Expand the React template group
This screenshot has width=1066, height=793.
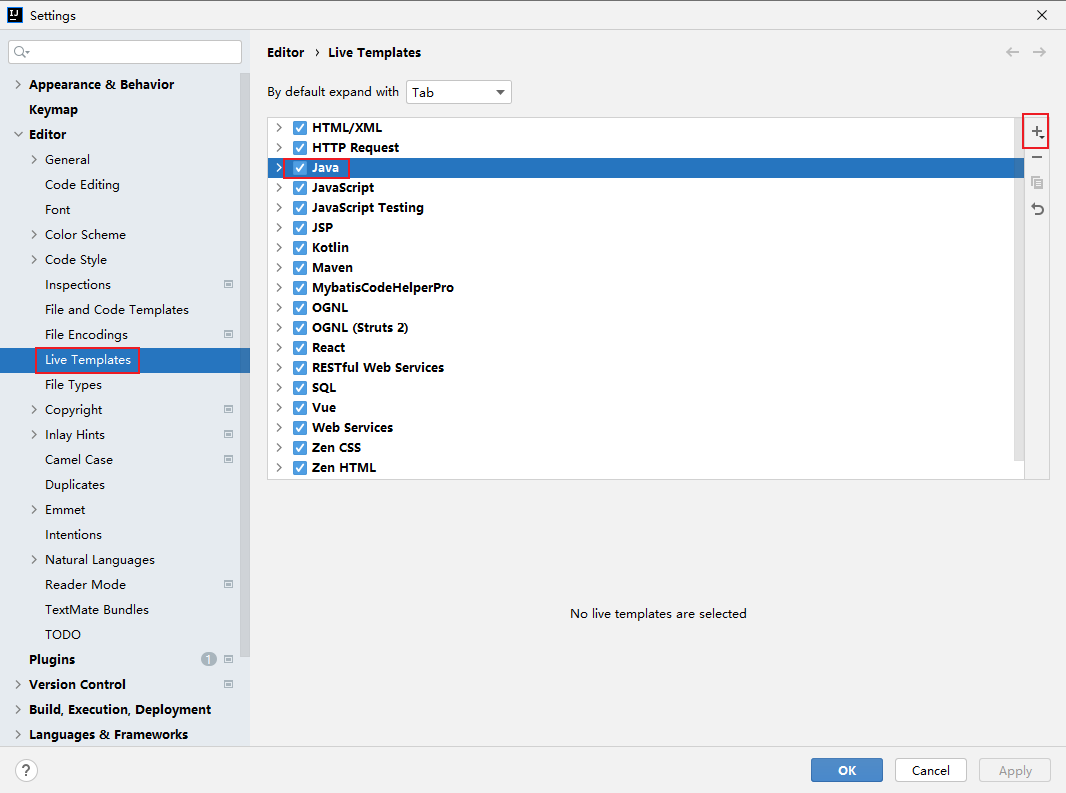[x=279, y=348]
